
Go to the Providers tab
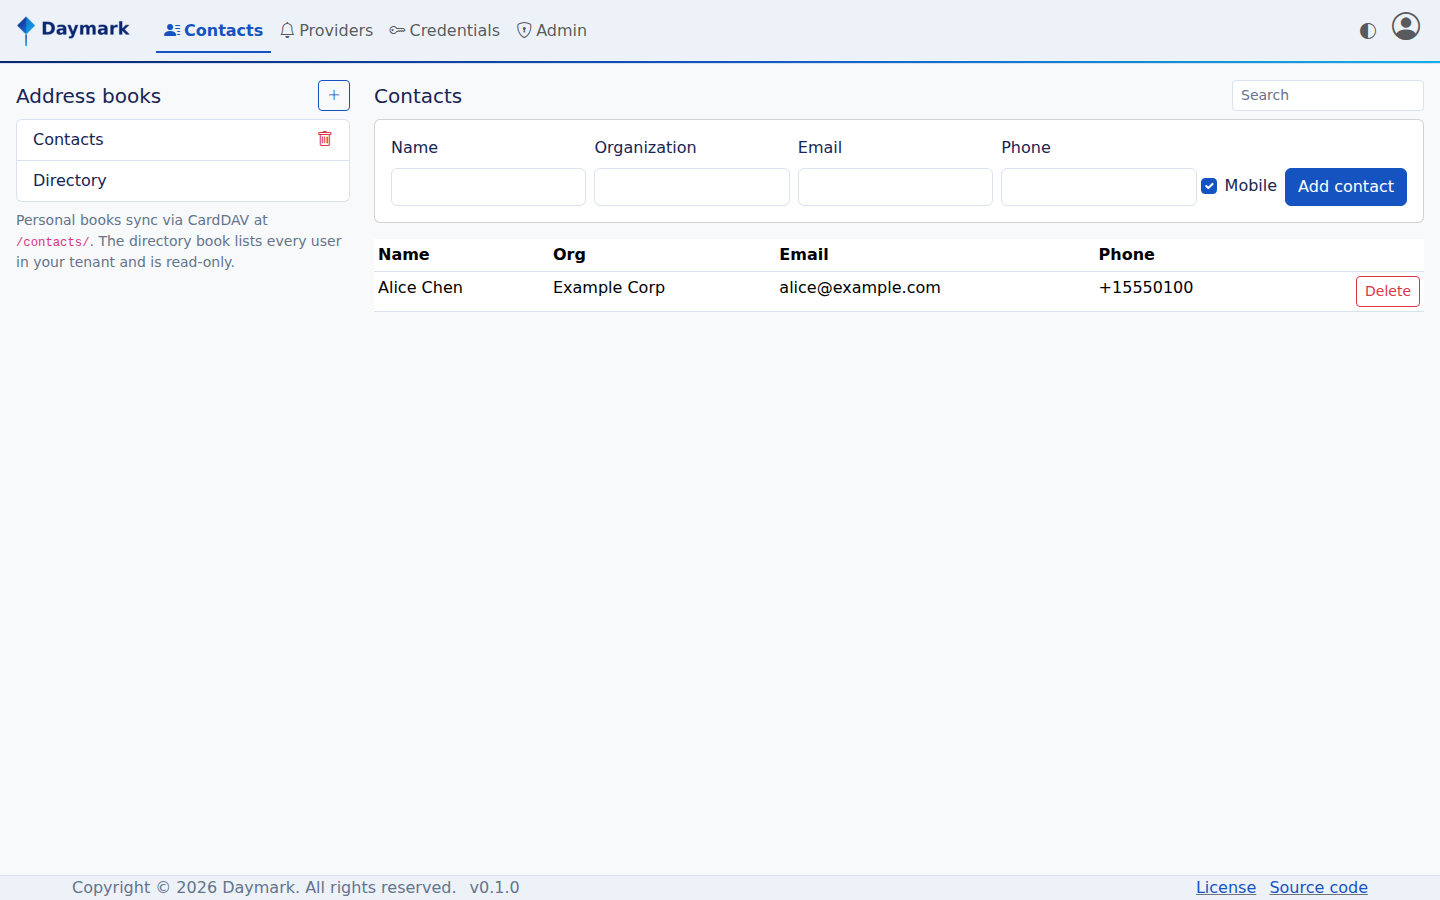tap(326, 31)
